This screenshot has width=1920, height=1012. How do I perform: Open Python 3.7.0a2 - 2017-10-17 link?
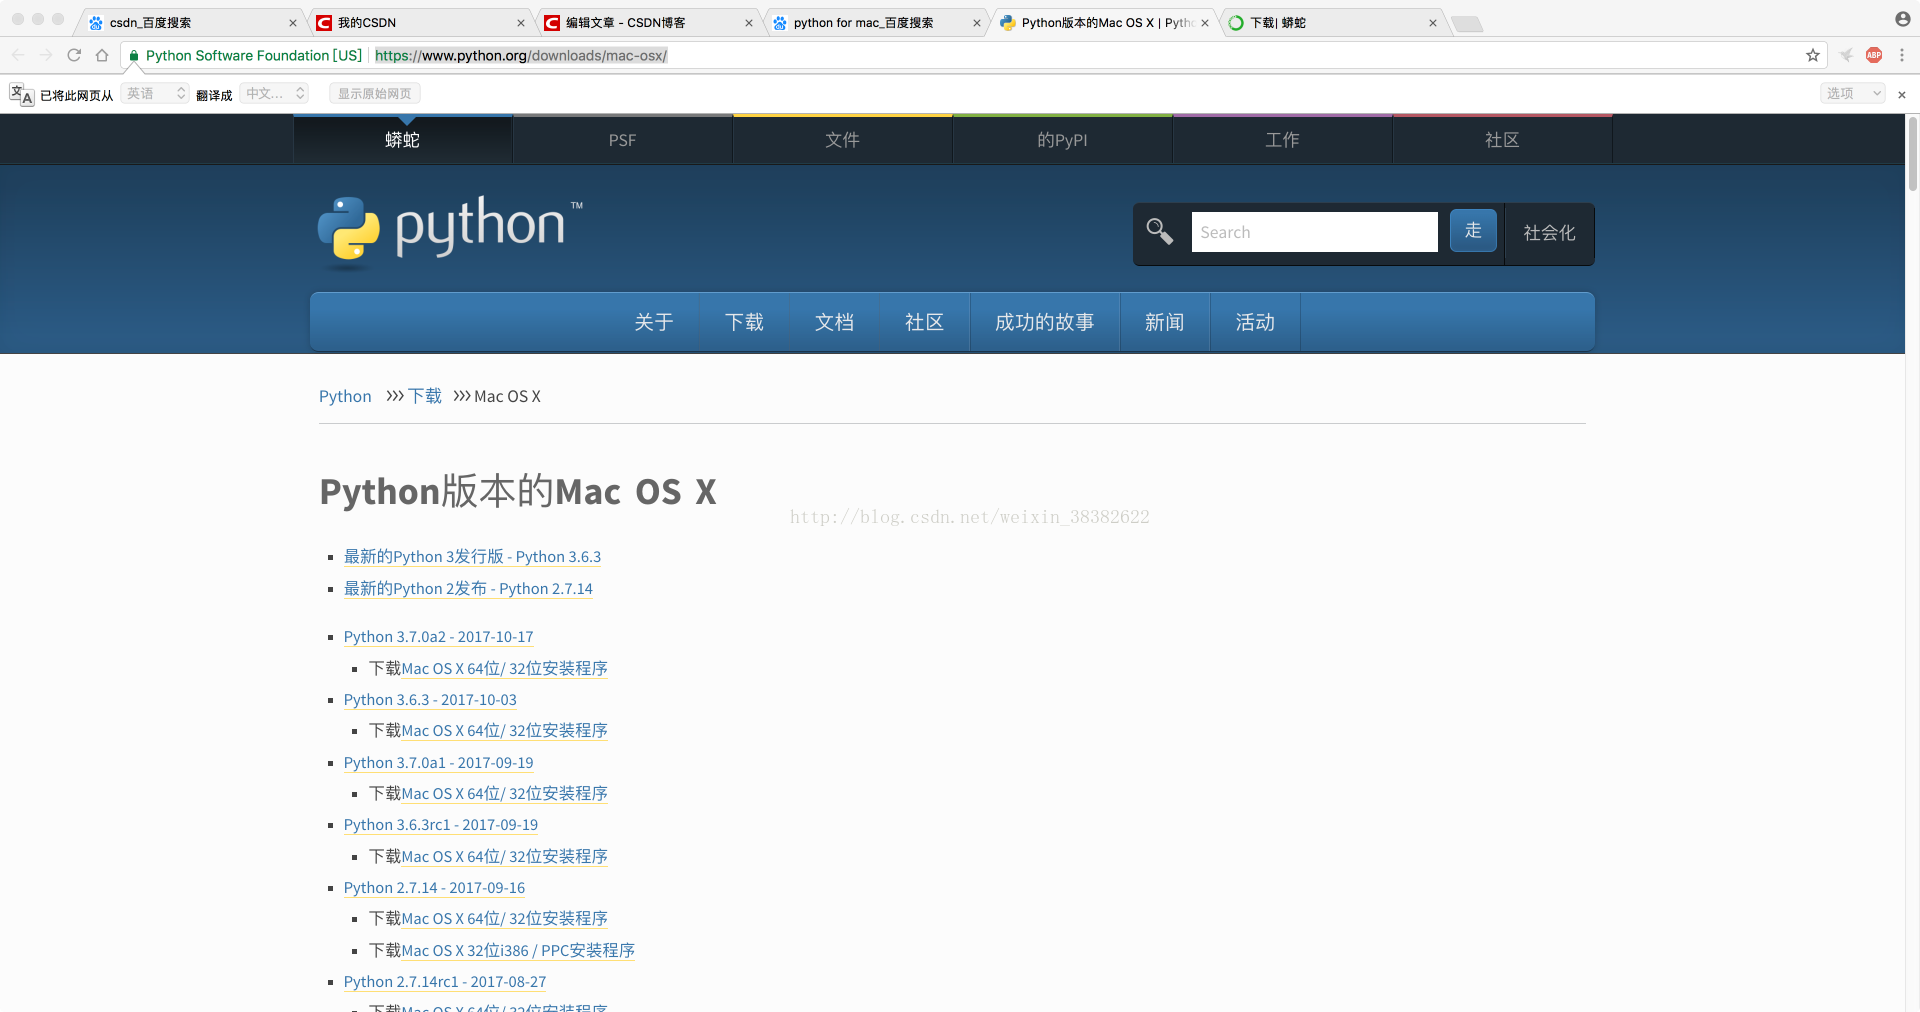click(438, 636)
